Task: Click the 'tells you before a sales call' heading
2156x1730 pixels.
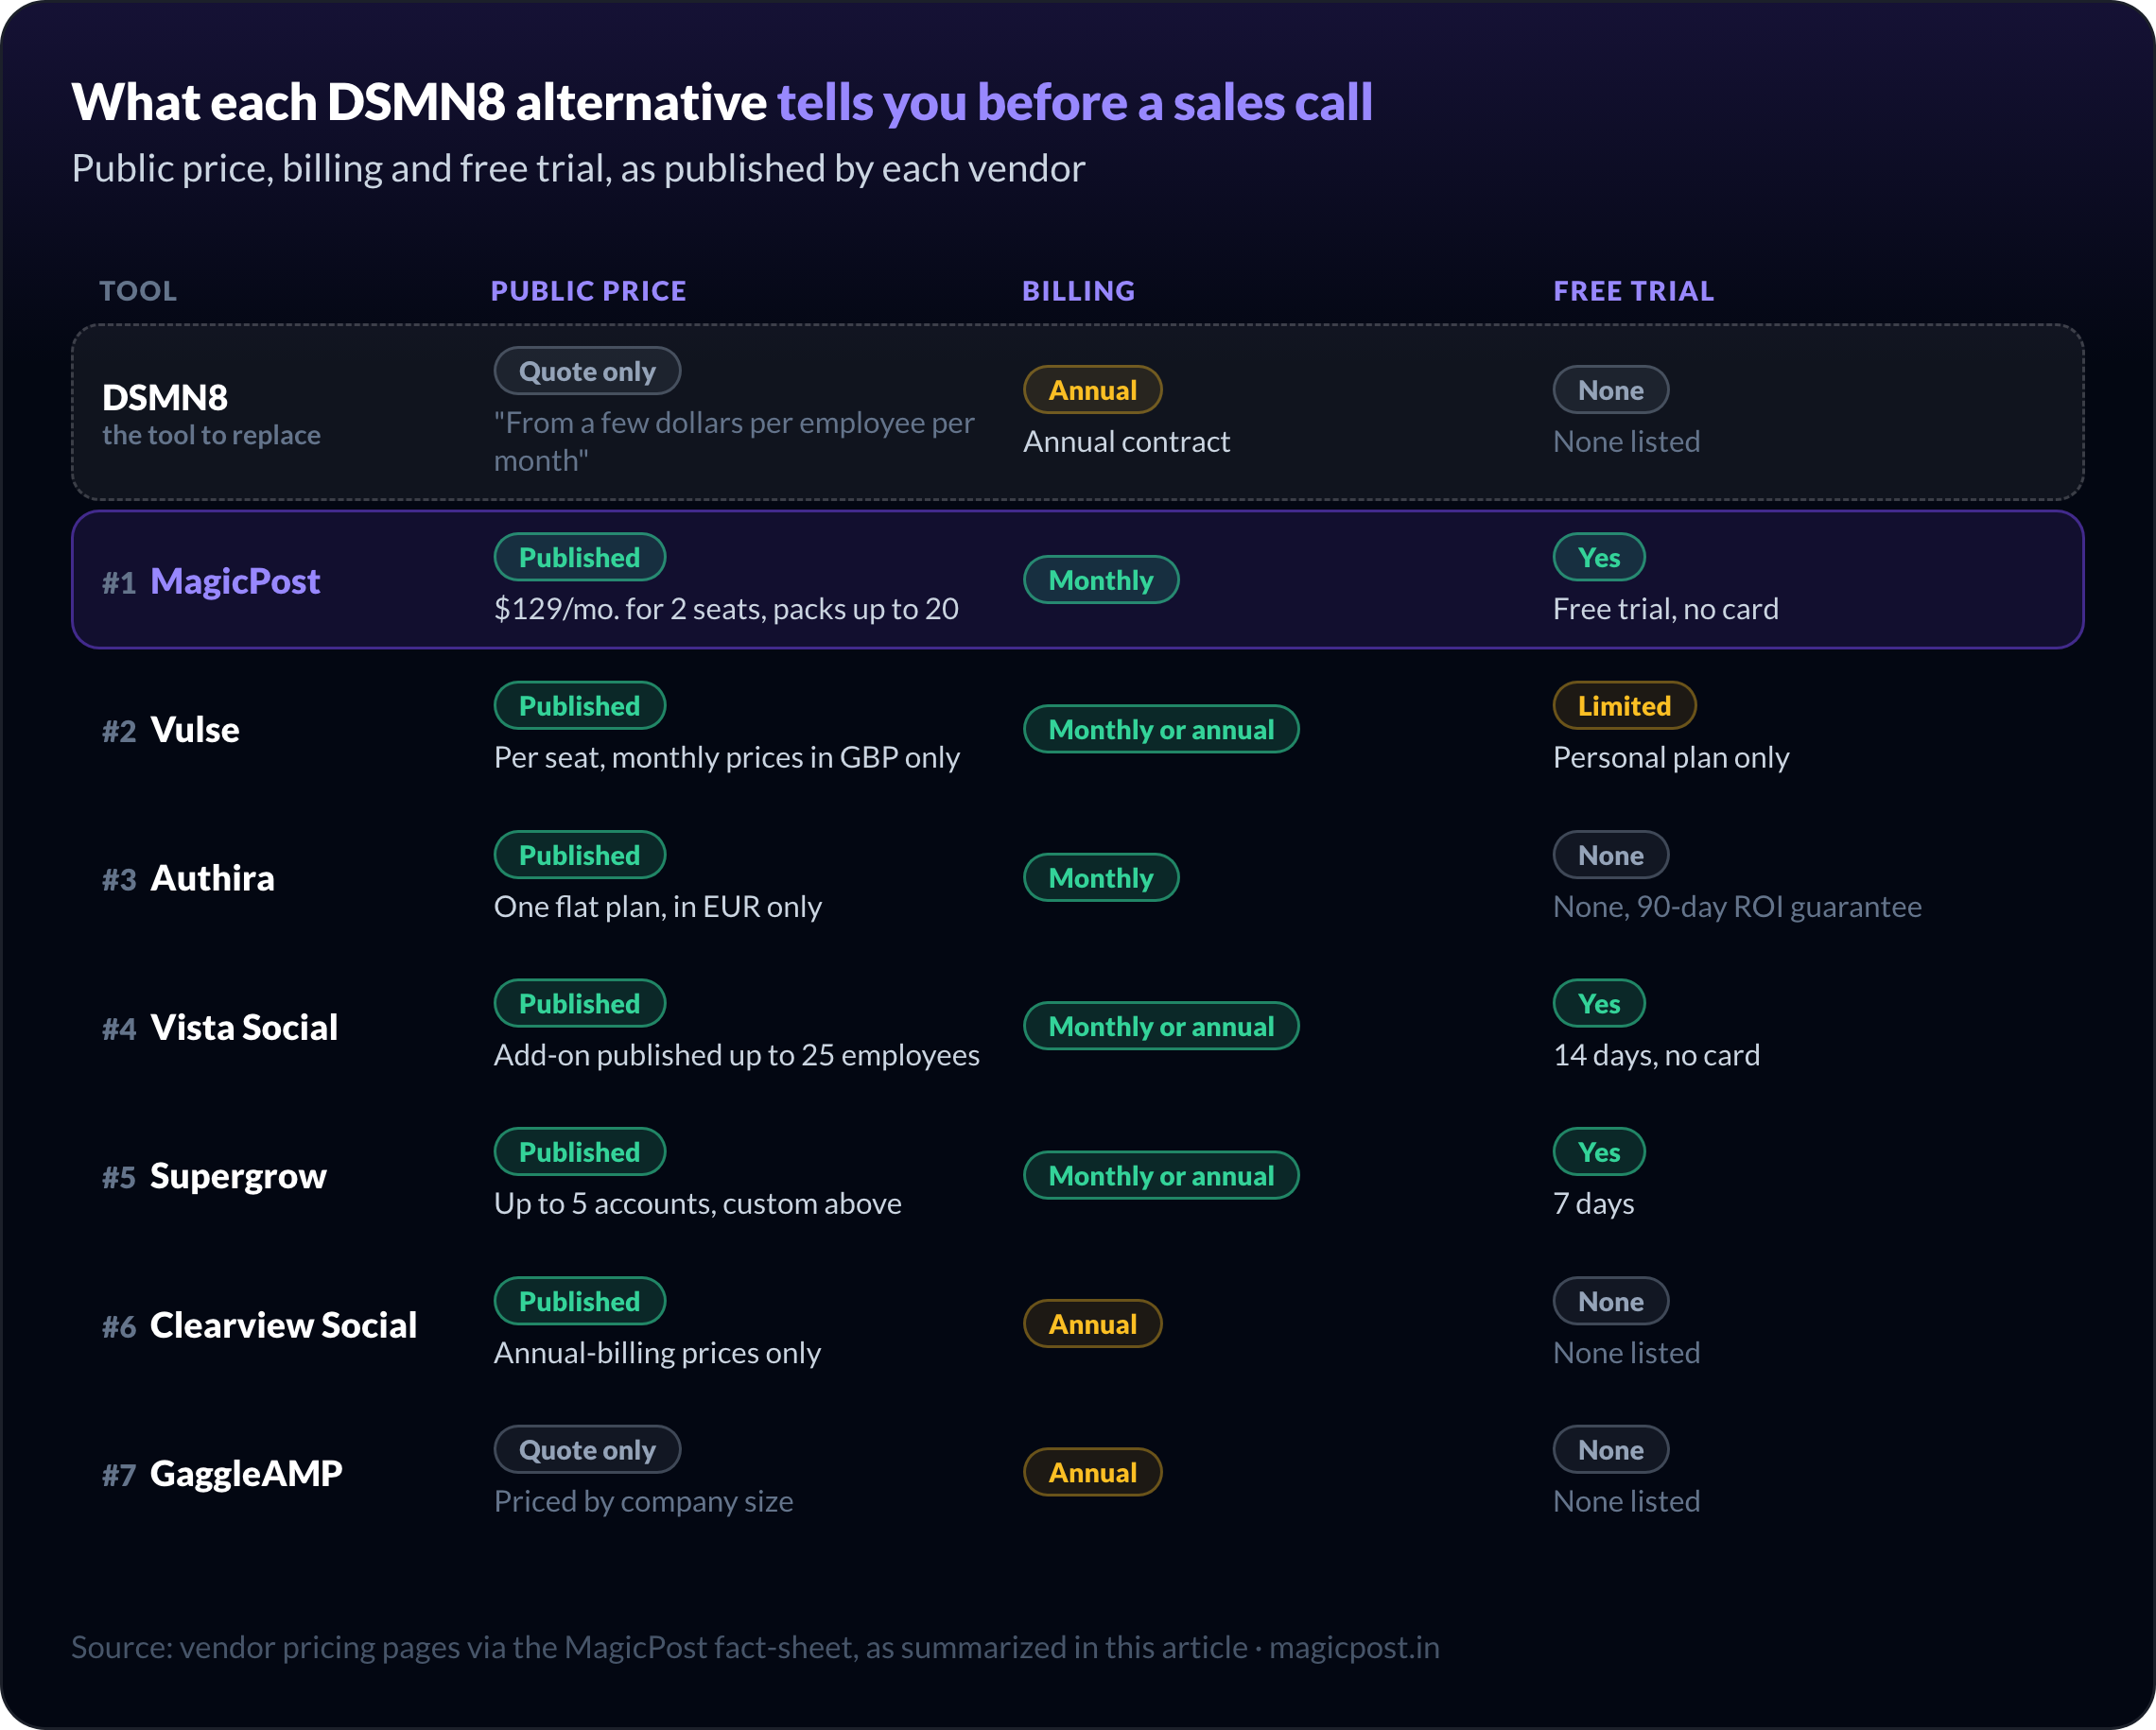Action: (x=1075, y=102)
